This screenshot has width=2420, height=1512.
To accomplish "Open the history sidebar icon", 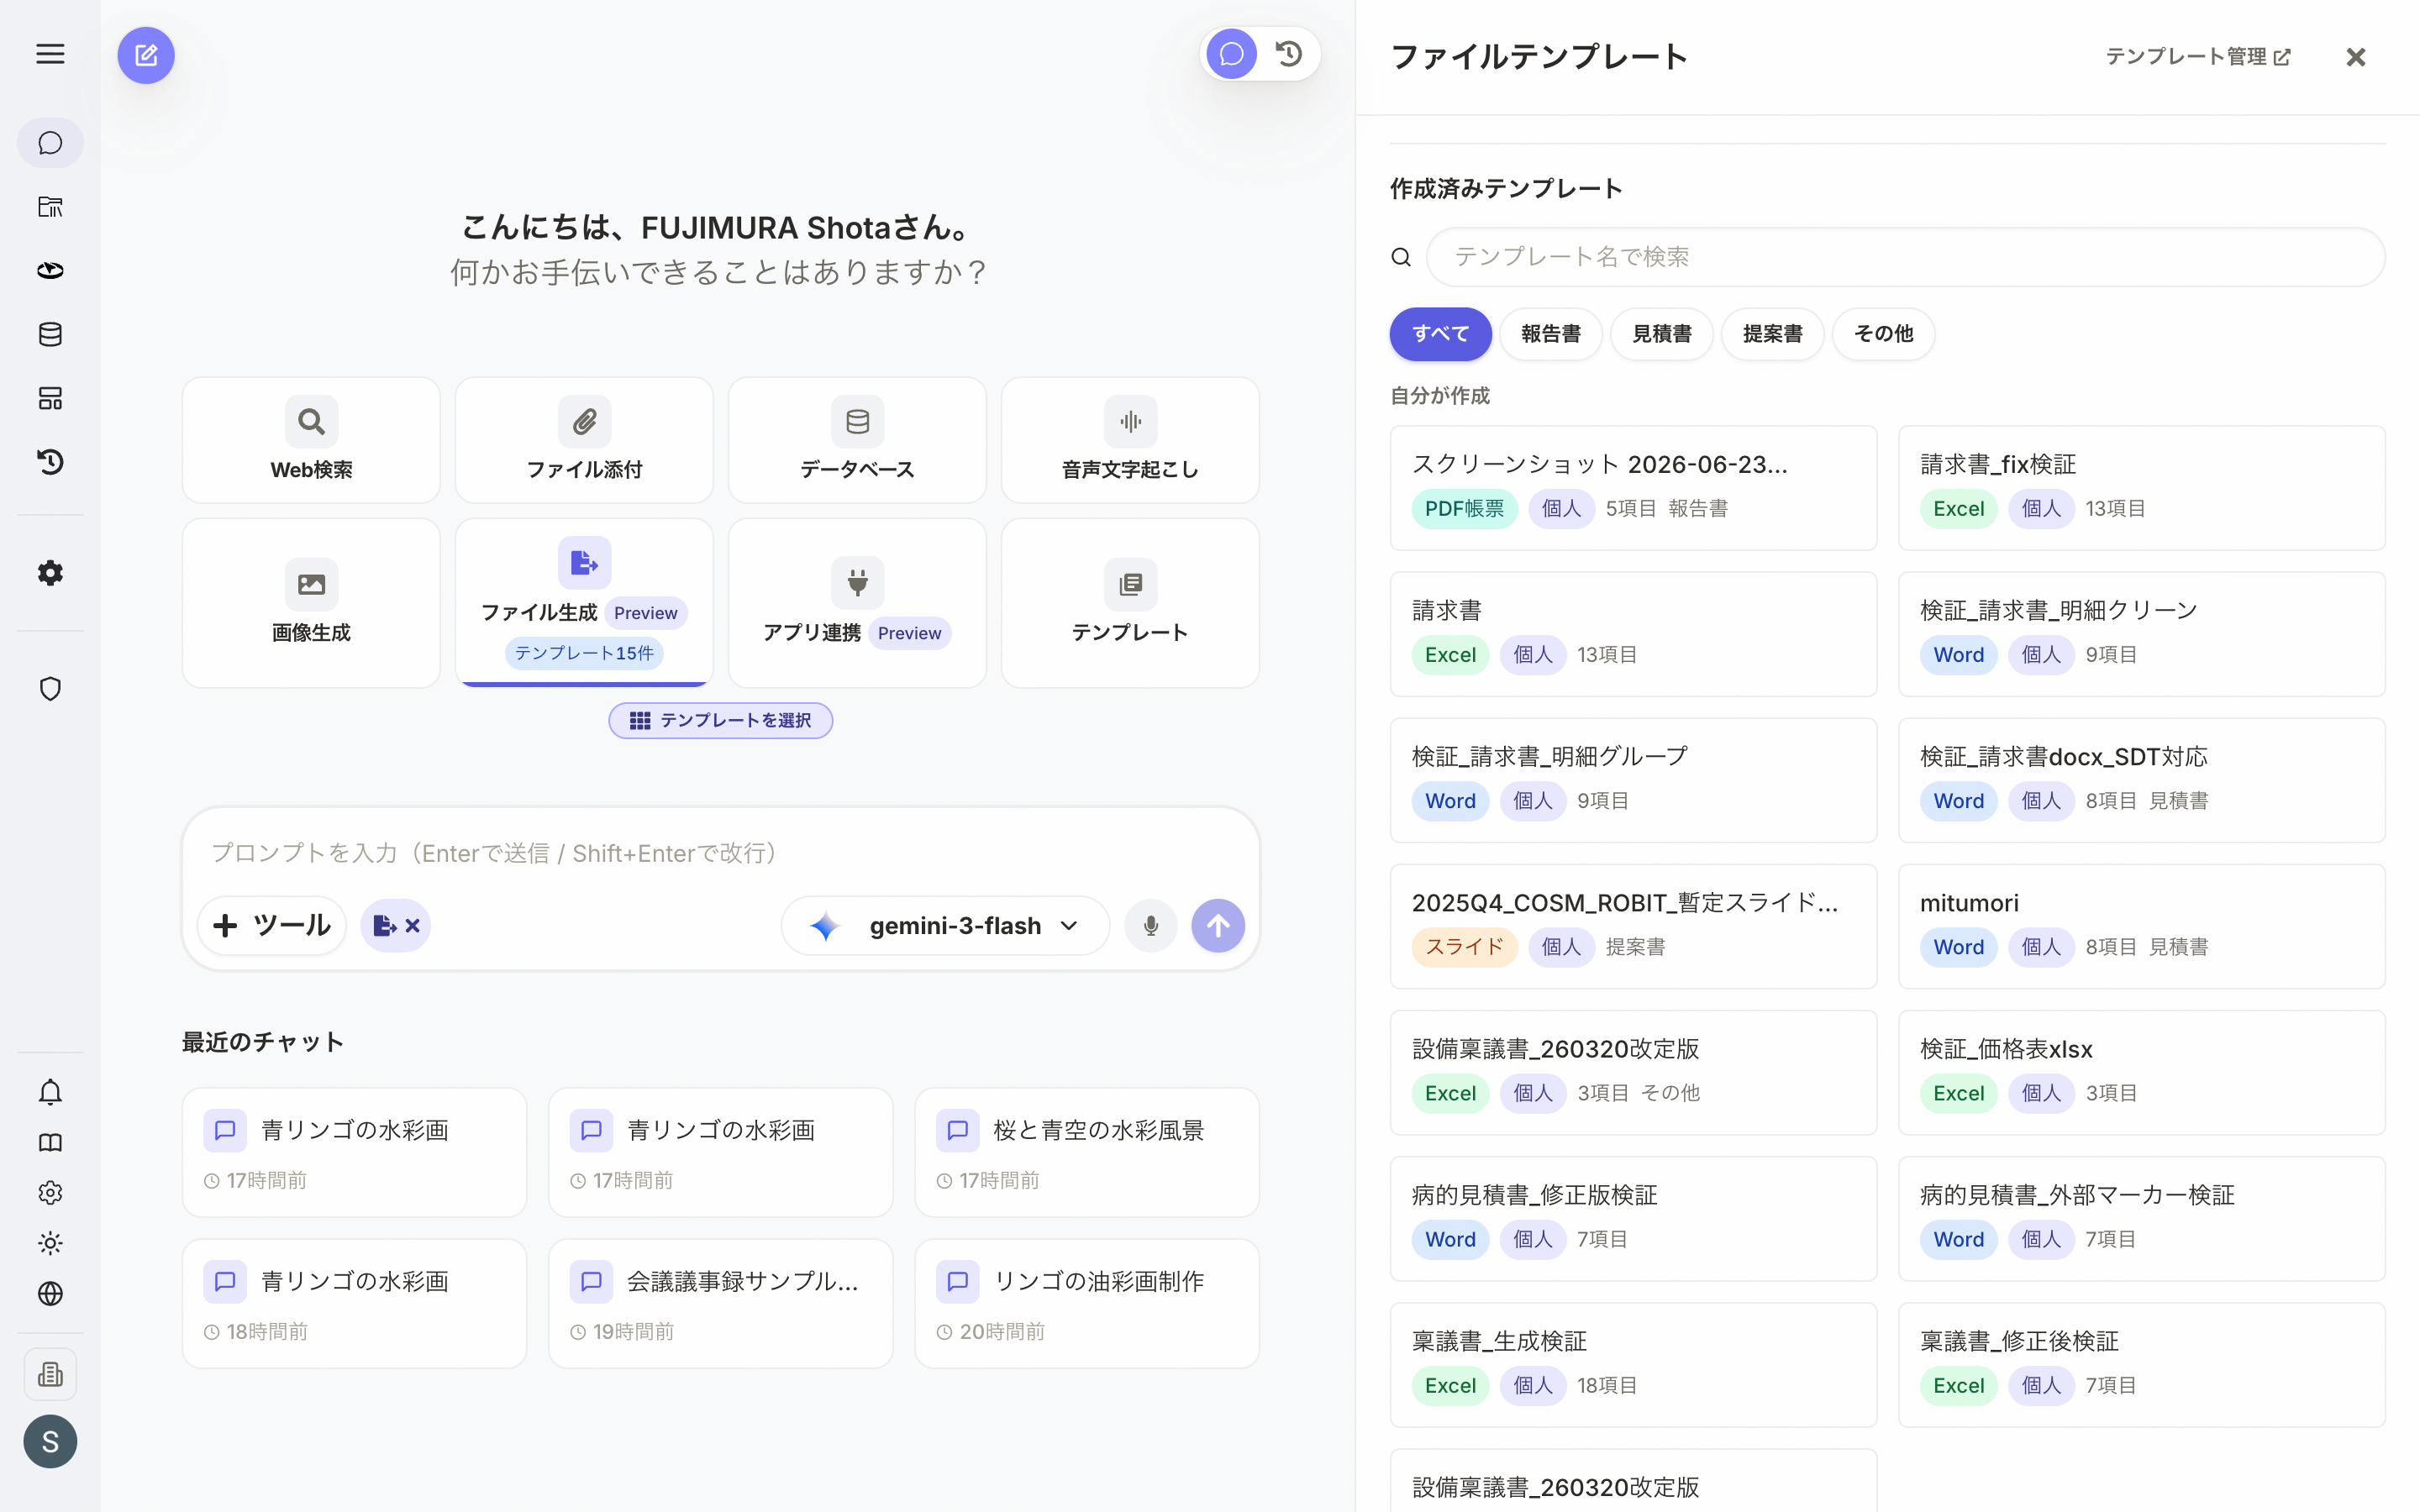I will tap(50, 462).
